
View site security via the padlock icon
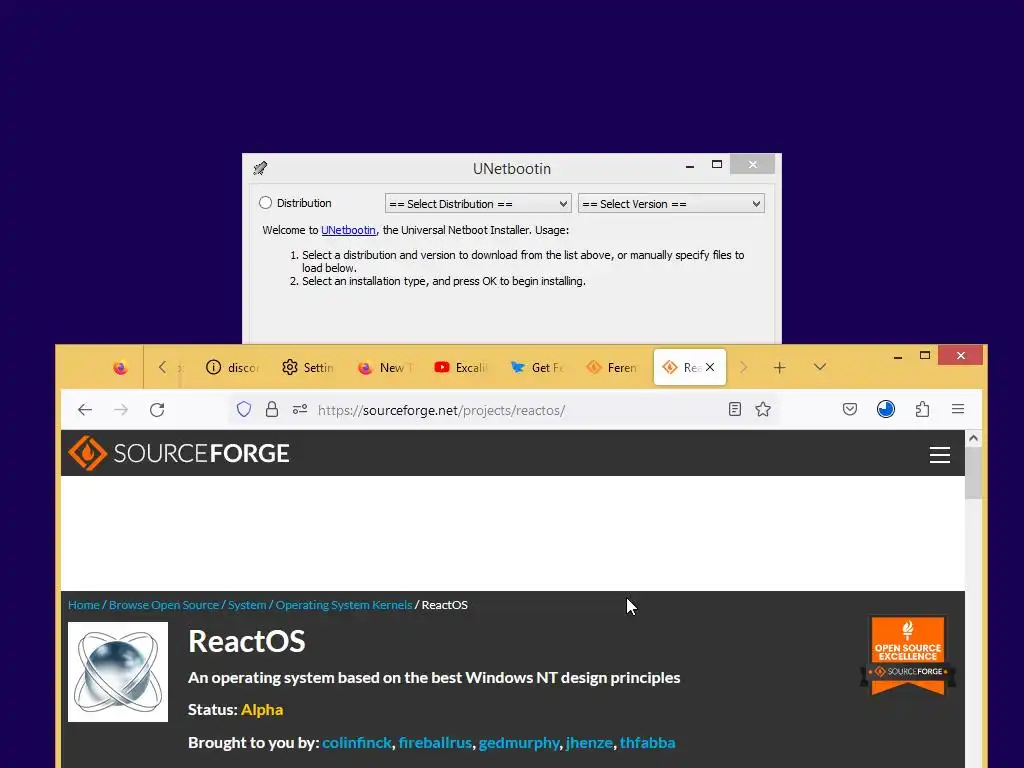click(x=272, y=409)
